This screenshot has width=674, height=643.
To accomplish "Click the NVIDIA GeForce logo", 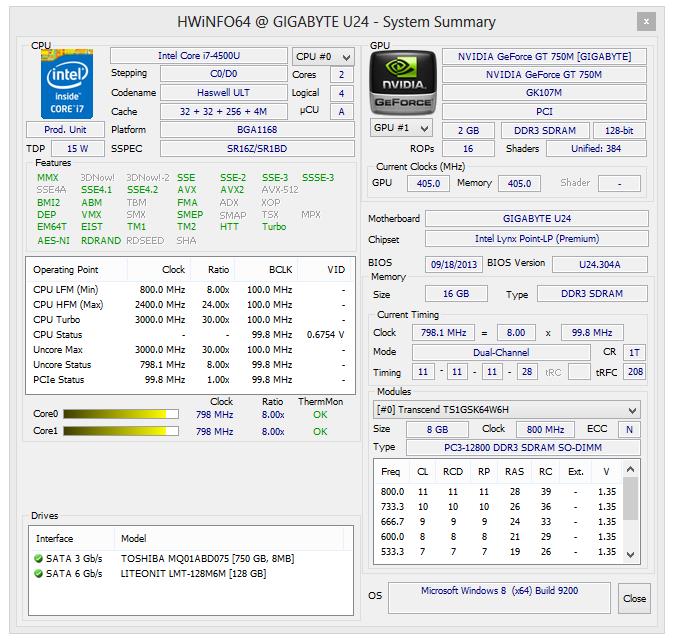I will pos(403,83).
